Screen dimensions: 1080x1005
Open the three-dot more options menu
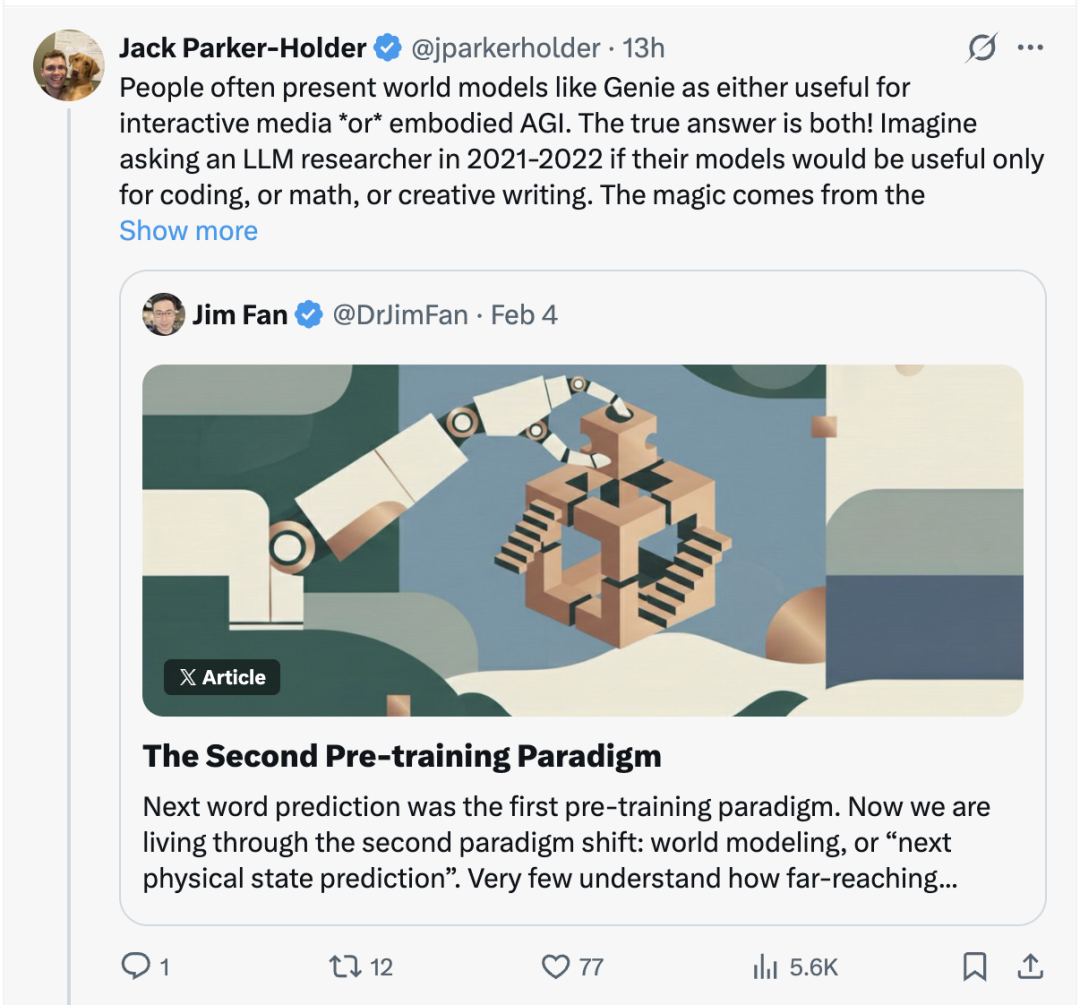click(1030, 48)
